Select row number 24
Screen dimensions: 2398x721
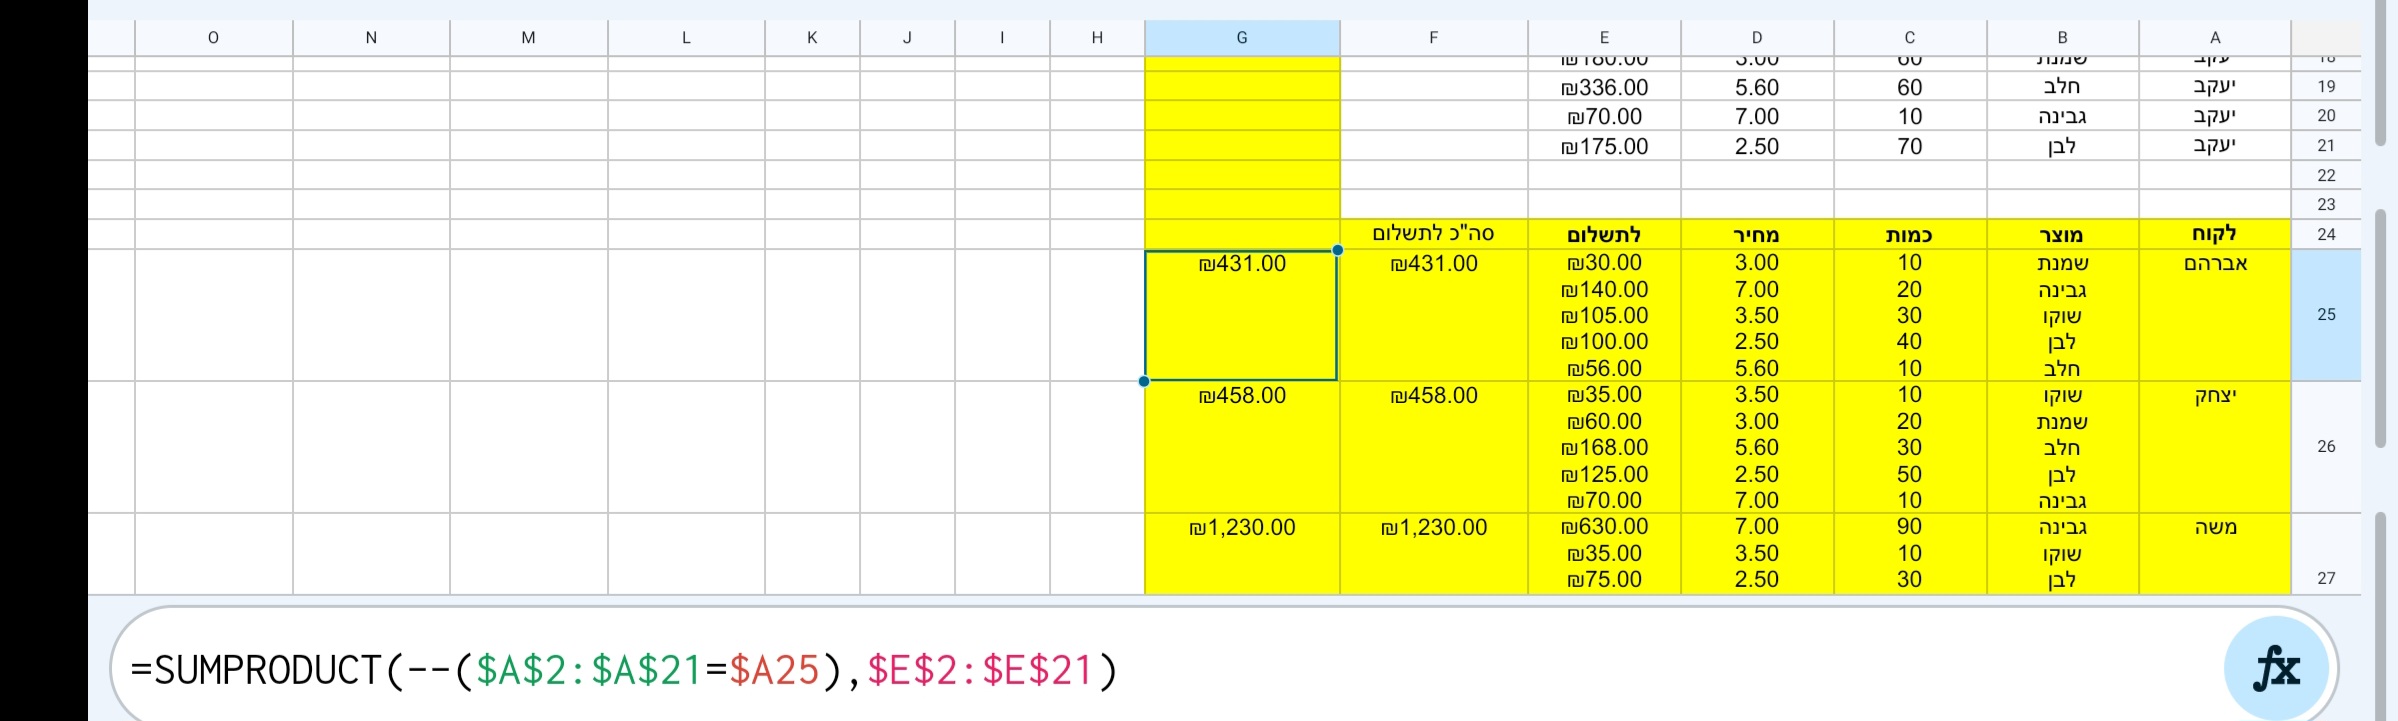(2327, 233)
